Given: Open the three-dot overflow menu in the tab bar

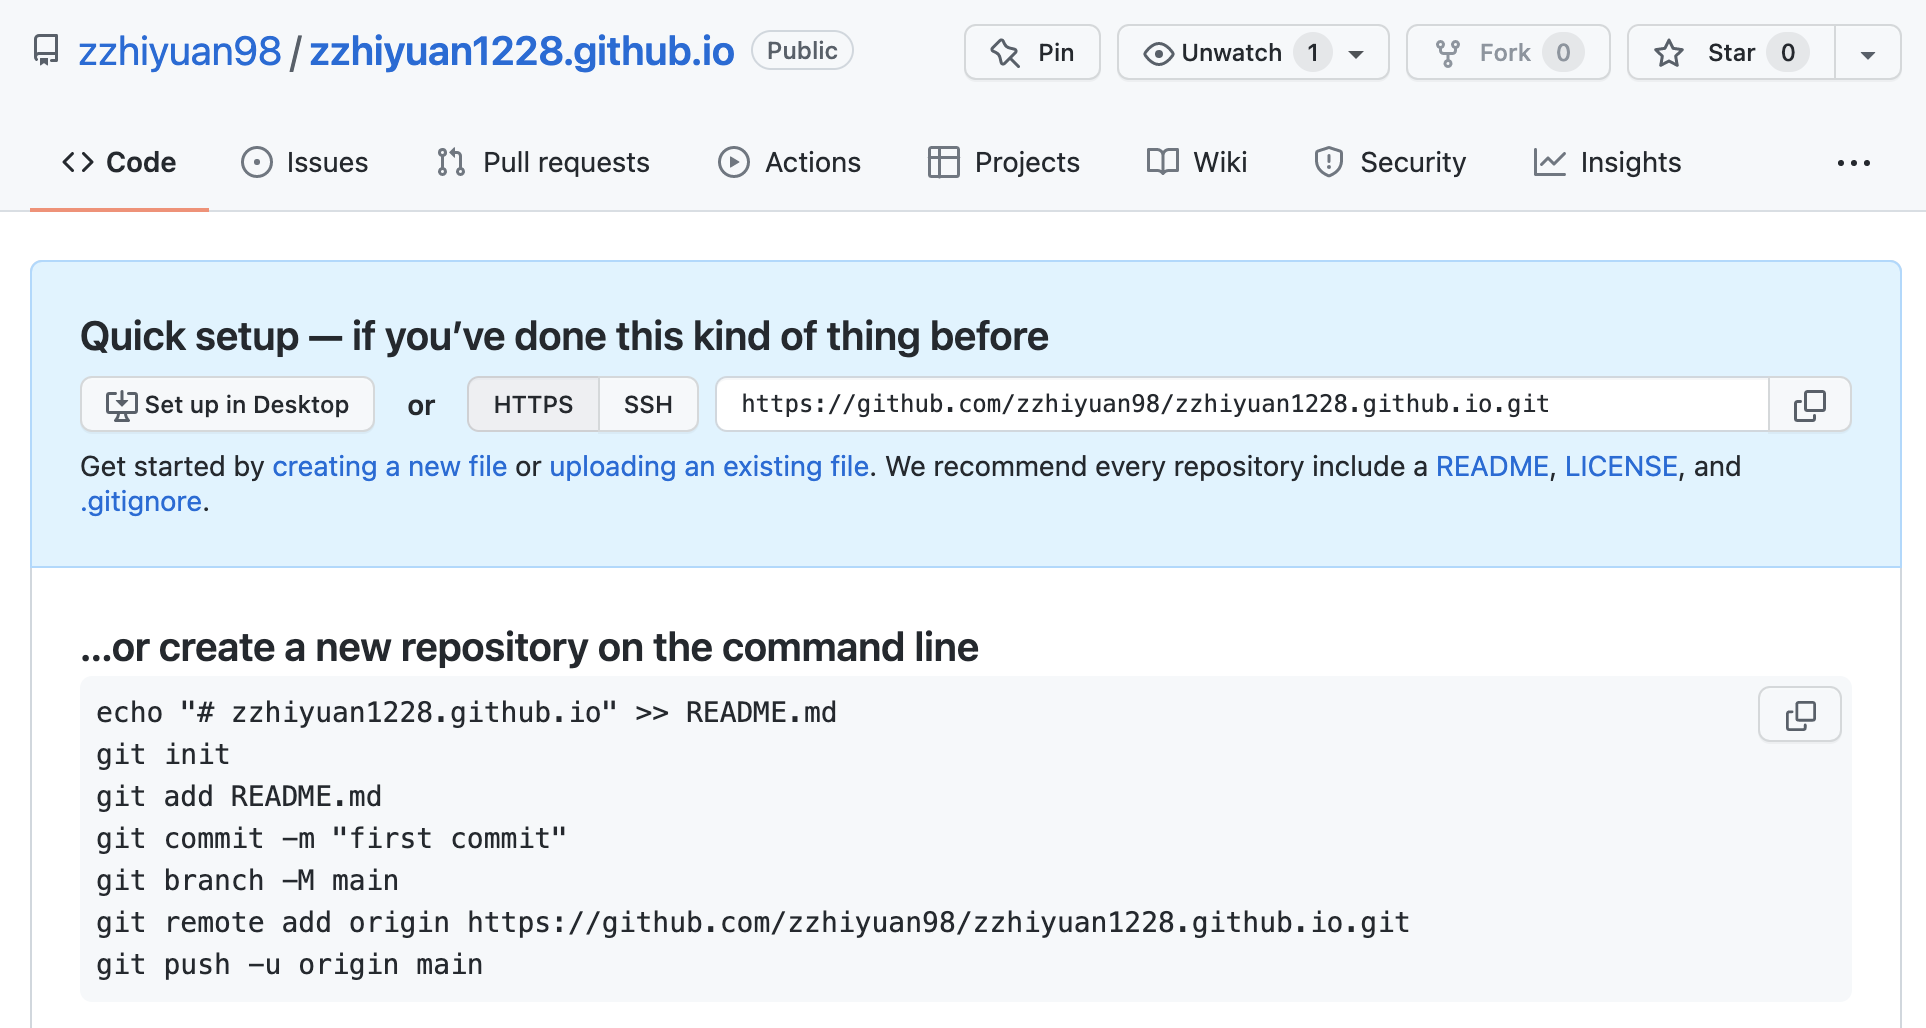Looking at the screenshot, I should pyautogui.click(x=1853, y=163).
